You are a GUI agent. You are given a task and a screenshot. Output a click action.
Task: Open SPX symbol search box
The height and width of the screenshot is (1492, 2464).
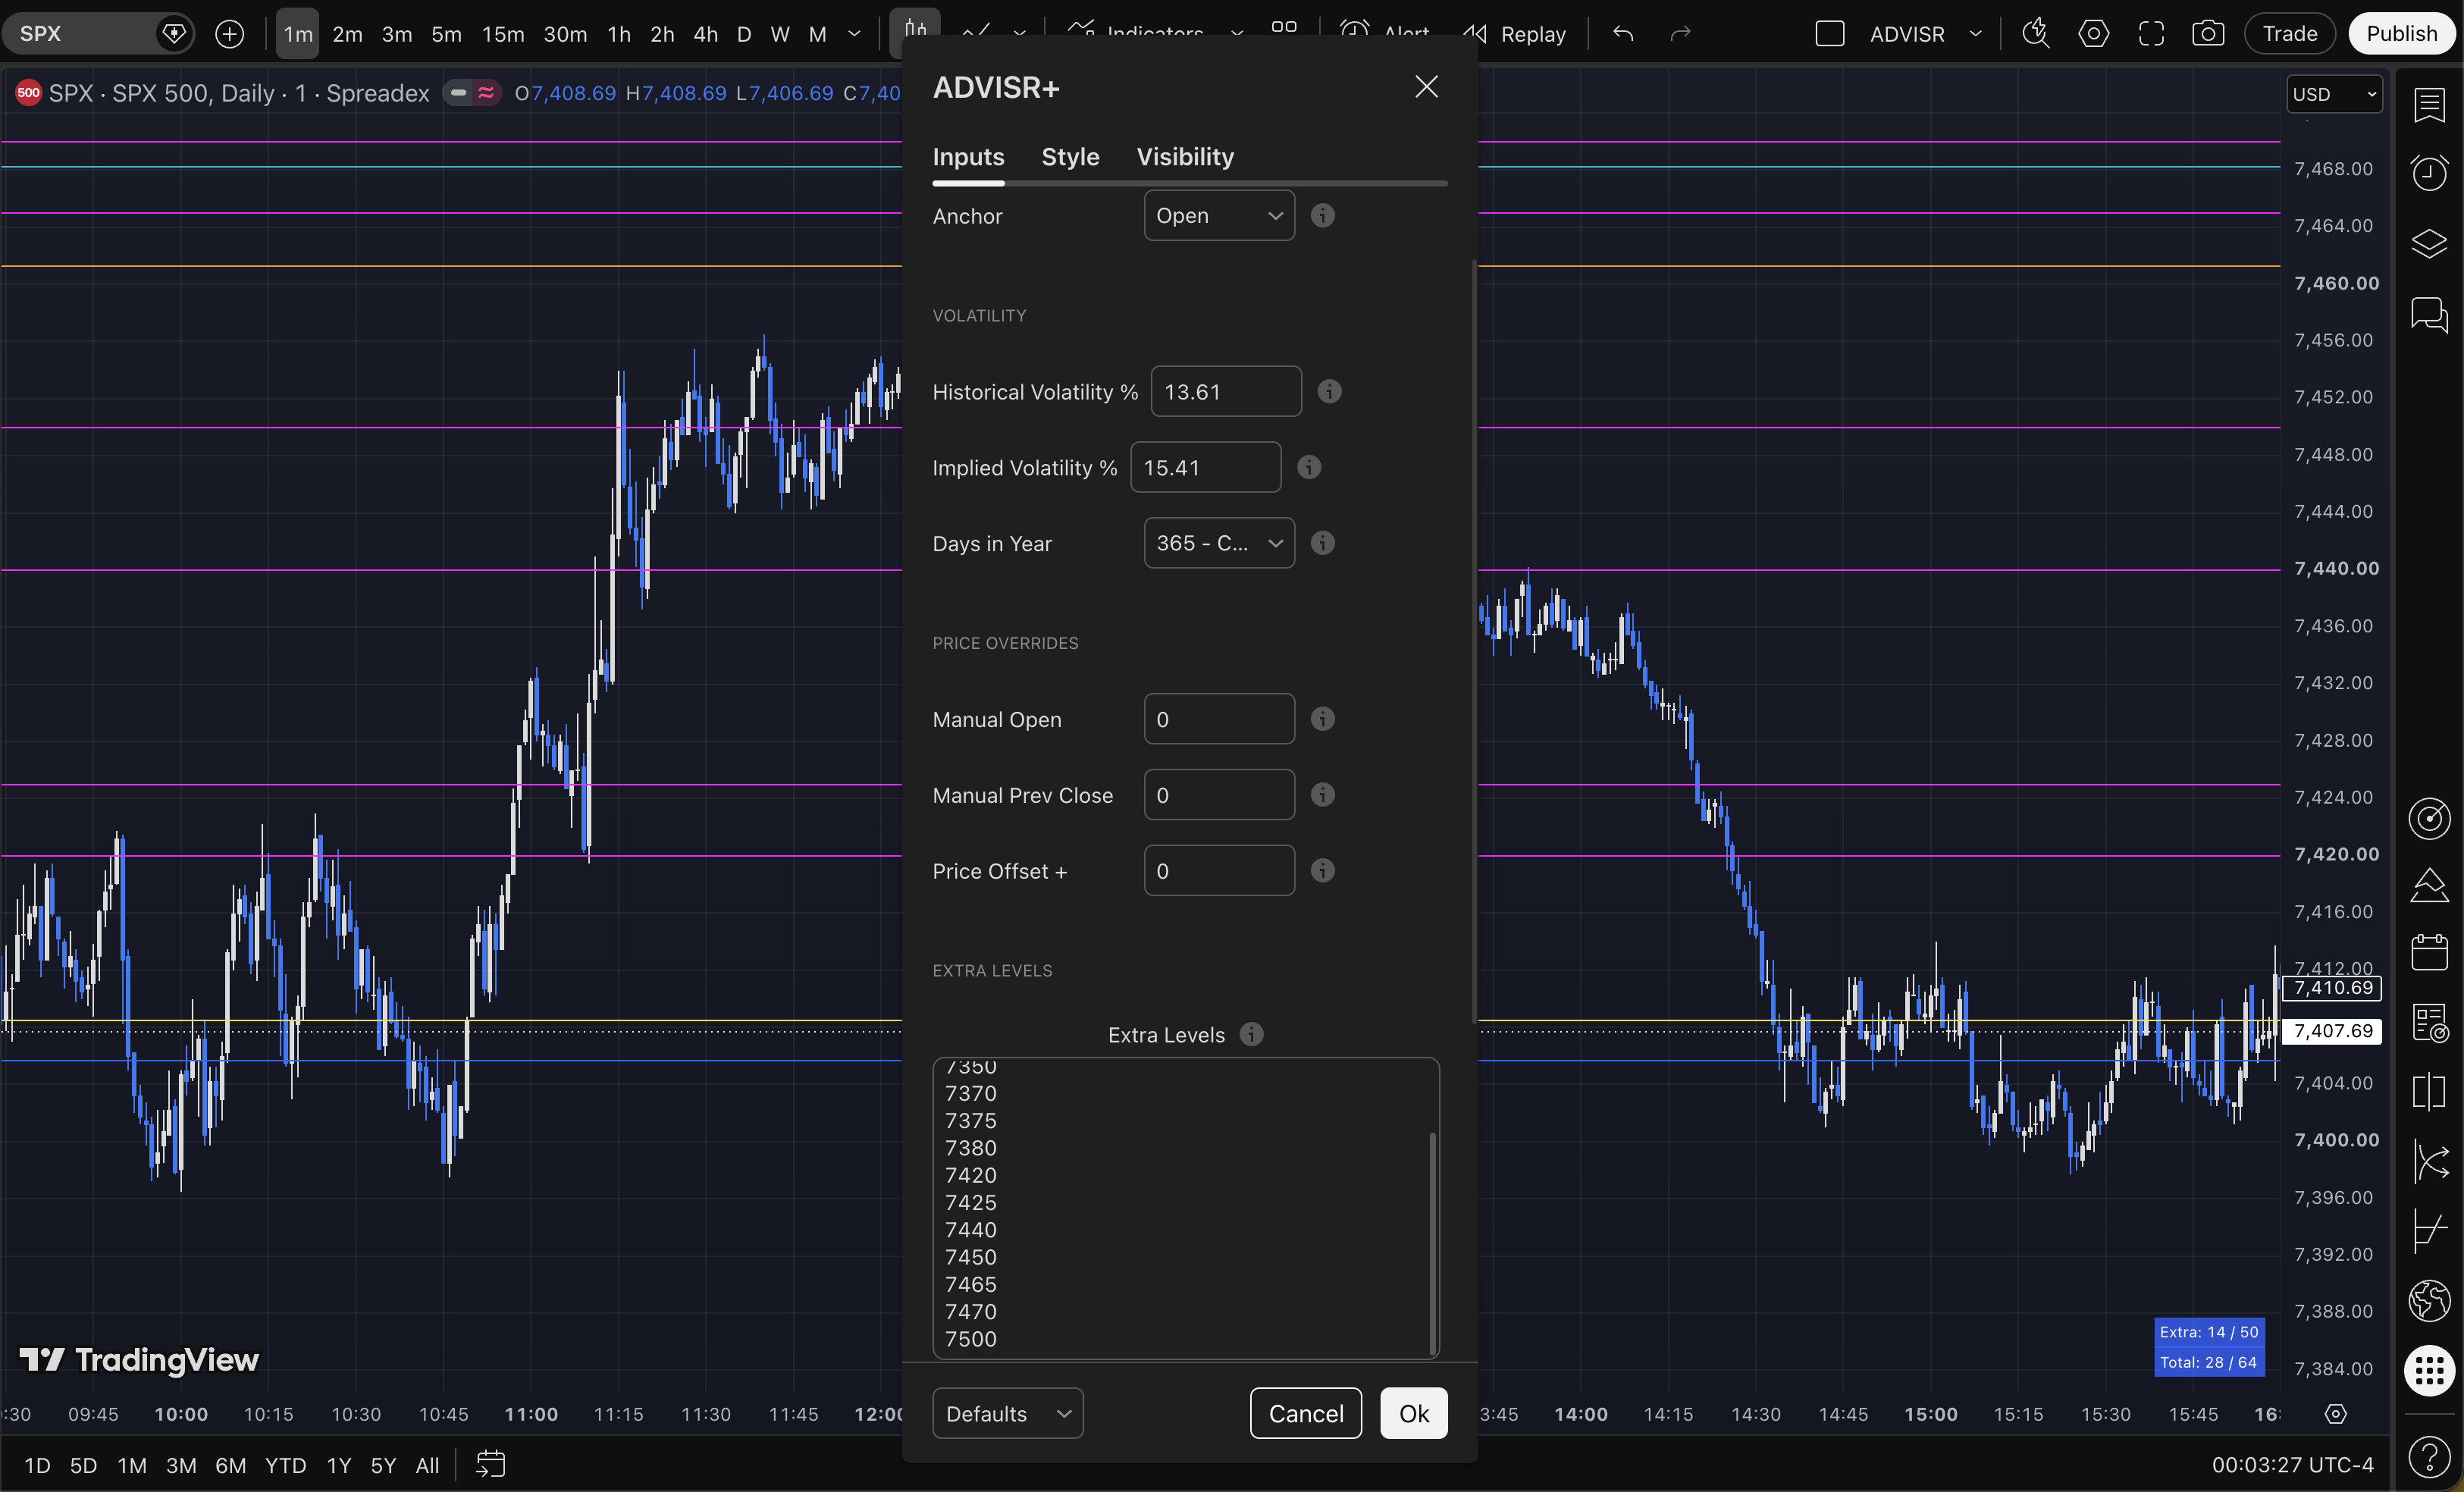pyautogui.click(x=98, y=34)
